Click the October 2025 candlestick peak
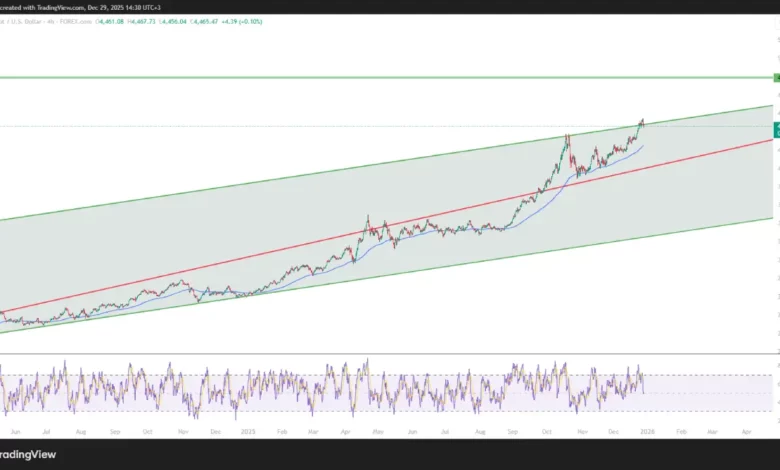Screen dimensions: 780x470 coord(567,137)
